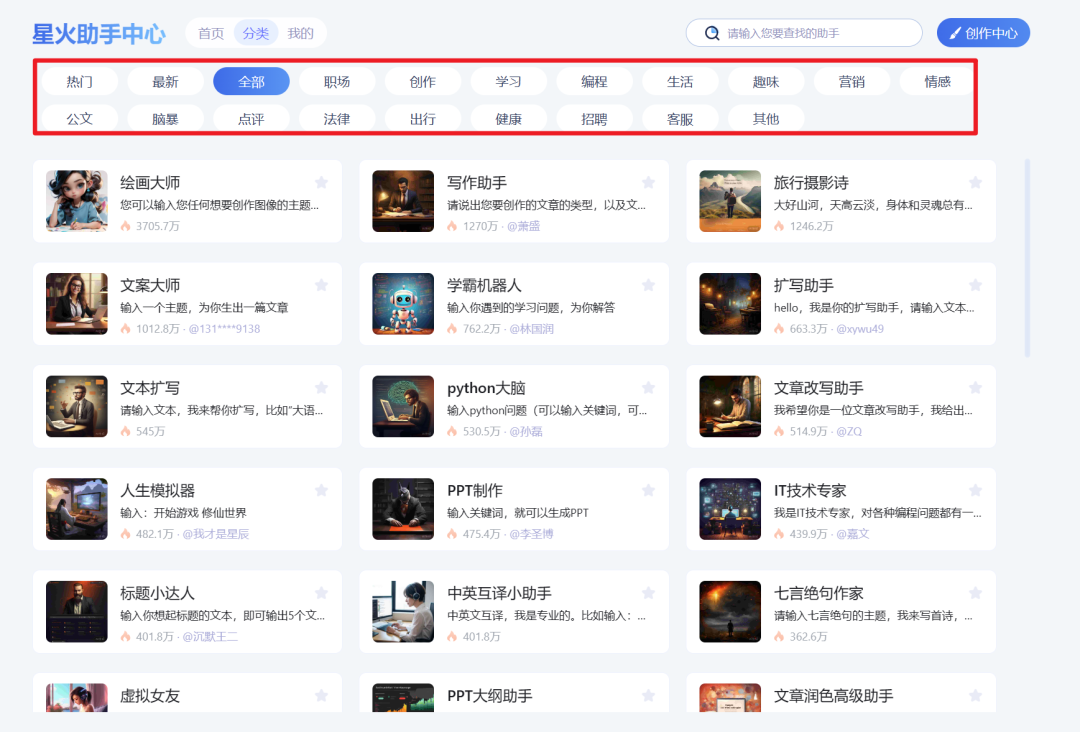Star the 学霸机器人 assistant

click(x=648, y=285)
